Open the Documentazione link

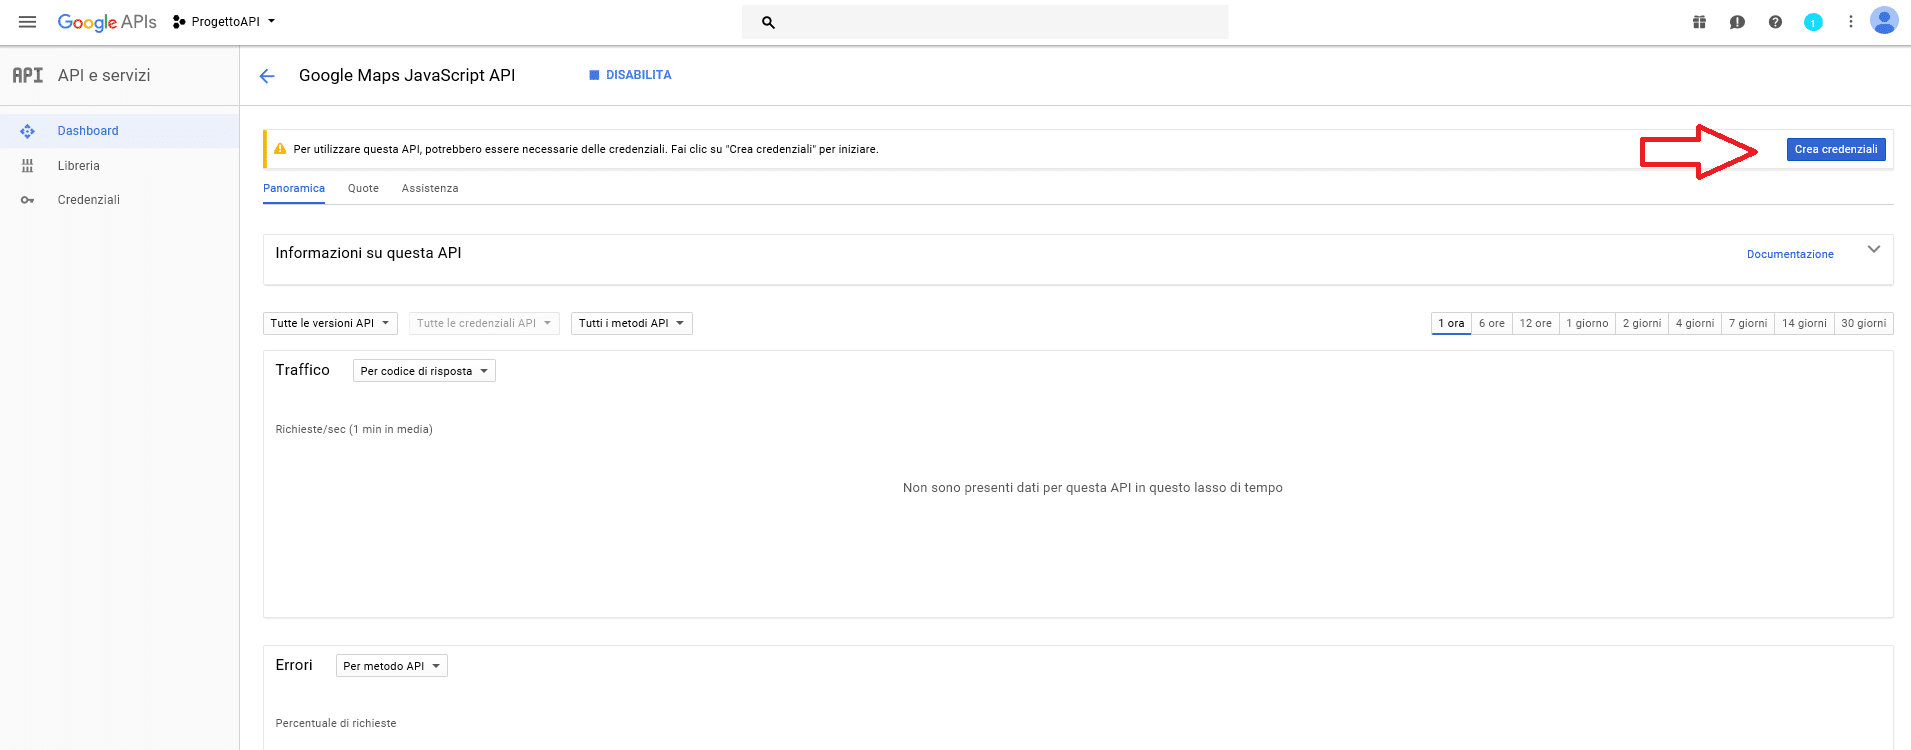1790,254
